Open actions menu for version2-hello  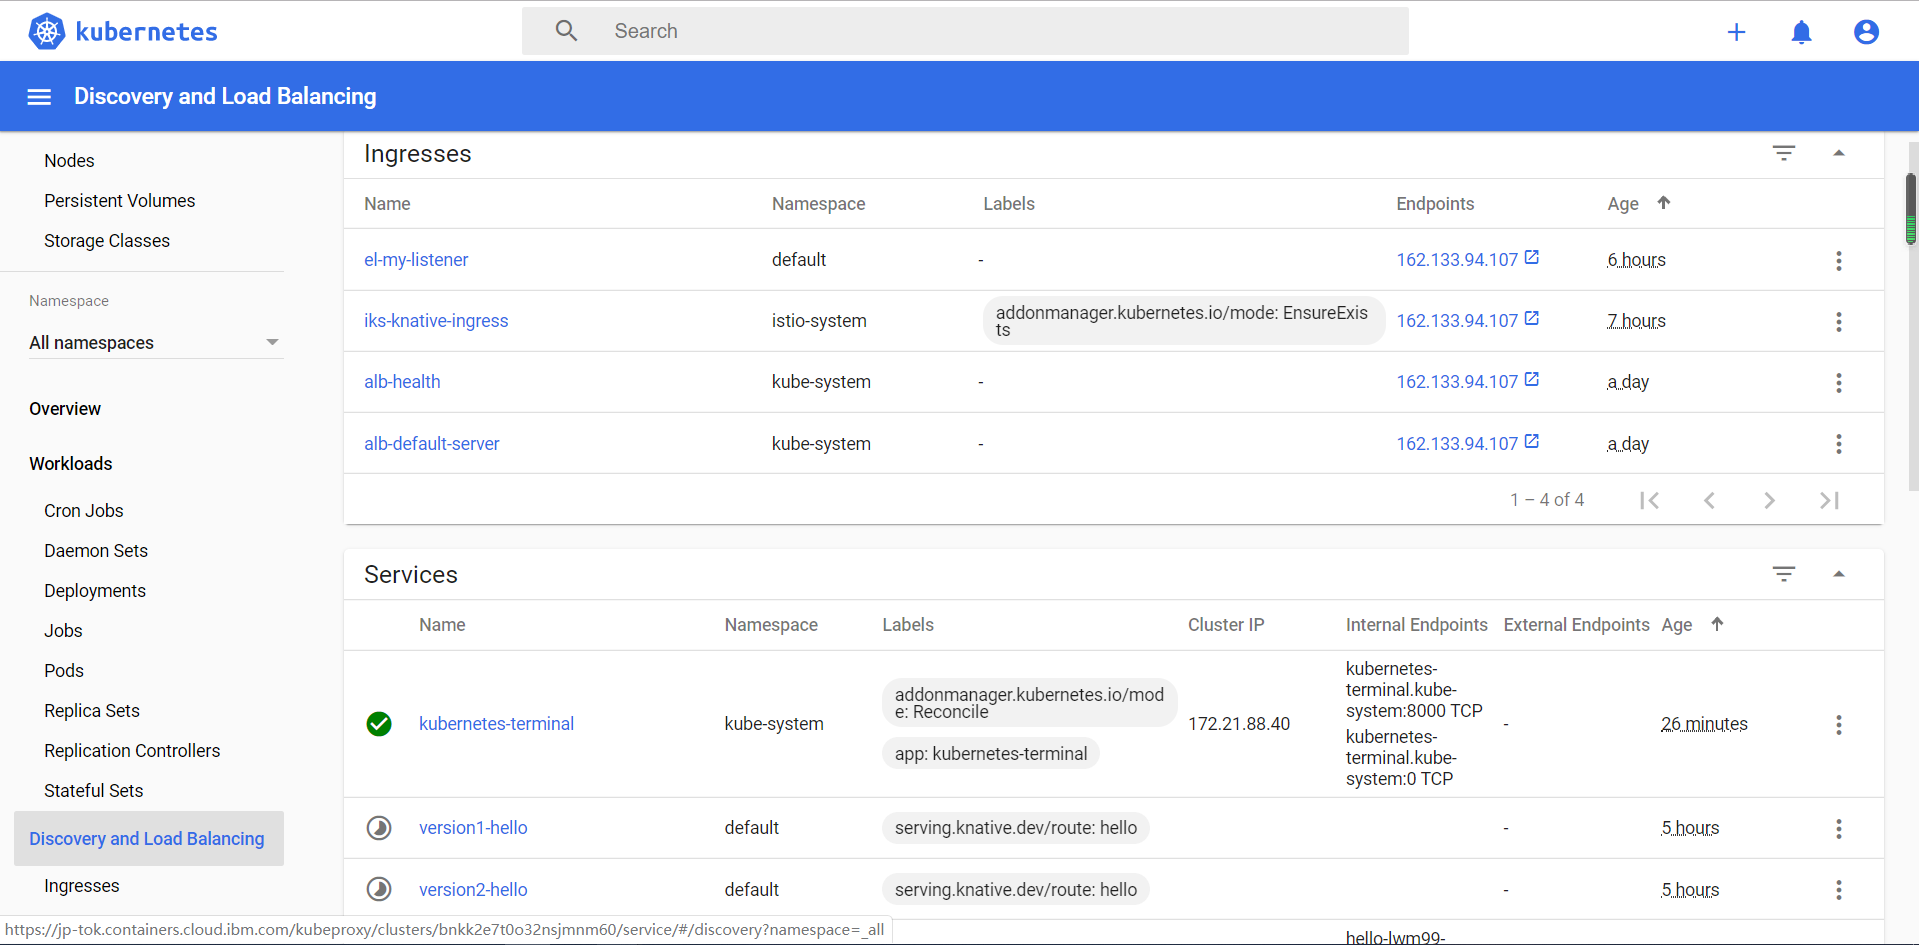pyautogui.click(x=1838, y=890)
